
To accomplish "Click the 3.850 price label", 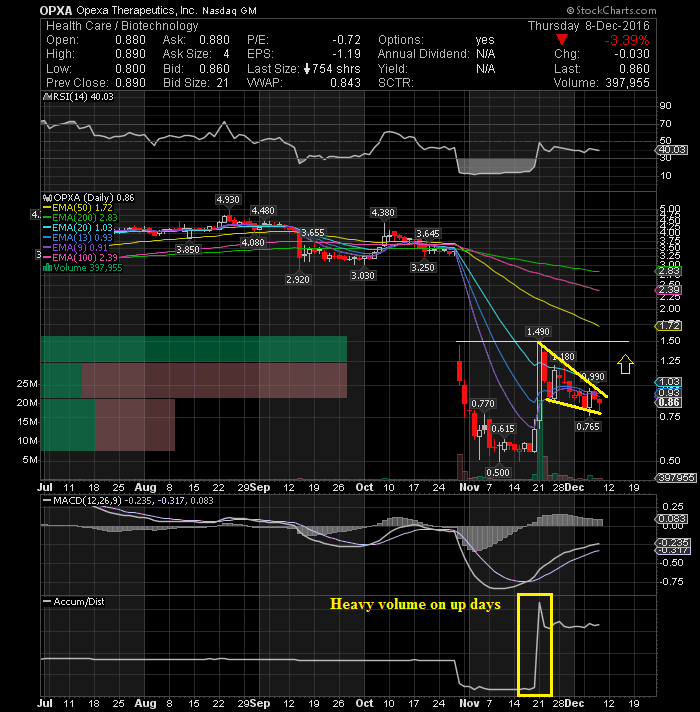I will coord(188,250).
